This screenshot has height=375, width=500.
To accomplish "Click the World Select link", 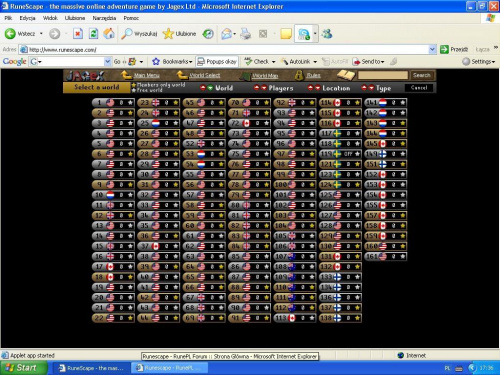I will click(205, 75).
